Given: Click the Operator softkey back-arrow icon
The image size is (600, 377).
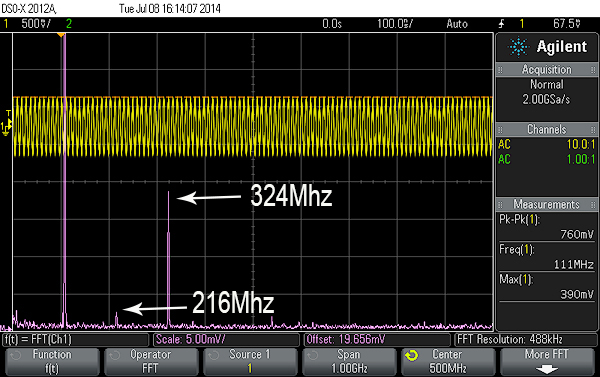Looking at the screenshot, I should pyautogui.click(x=114, y=356).
